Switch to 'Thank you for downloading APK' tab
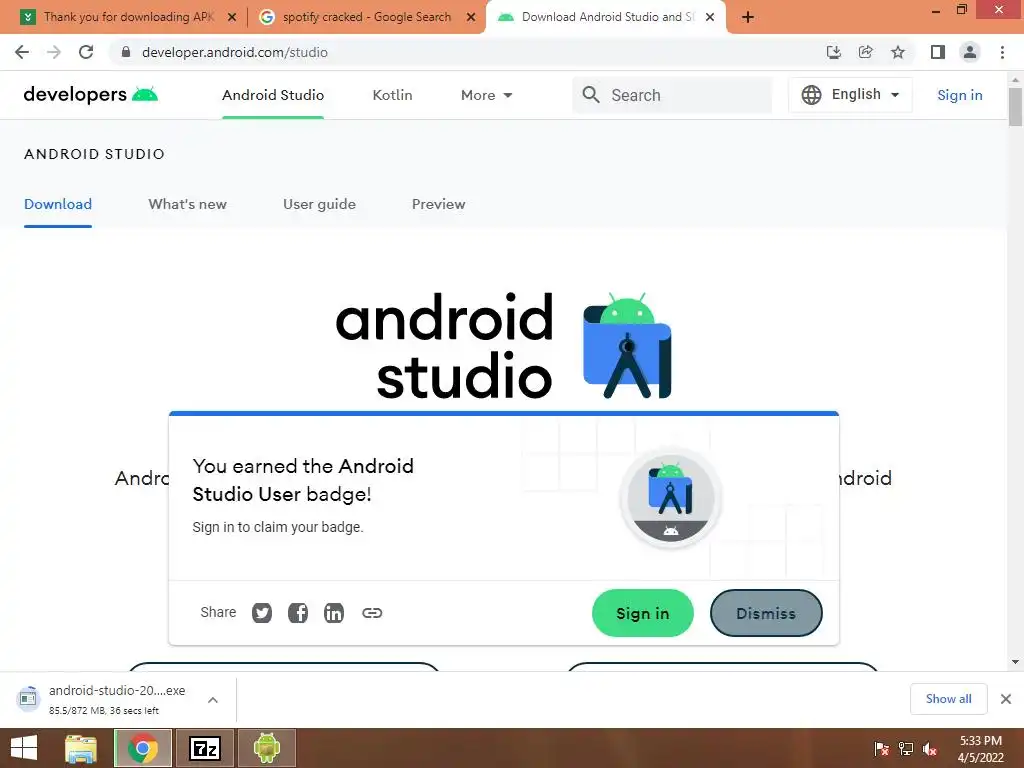This screenshot has height=768, width=1024. click(x=128, y=17)
